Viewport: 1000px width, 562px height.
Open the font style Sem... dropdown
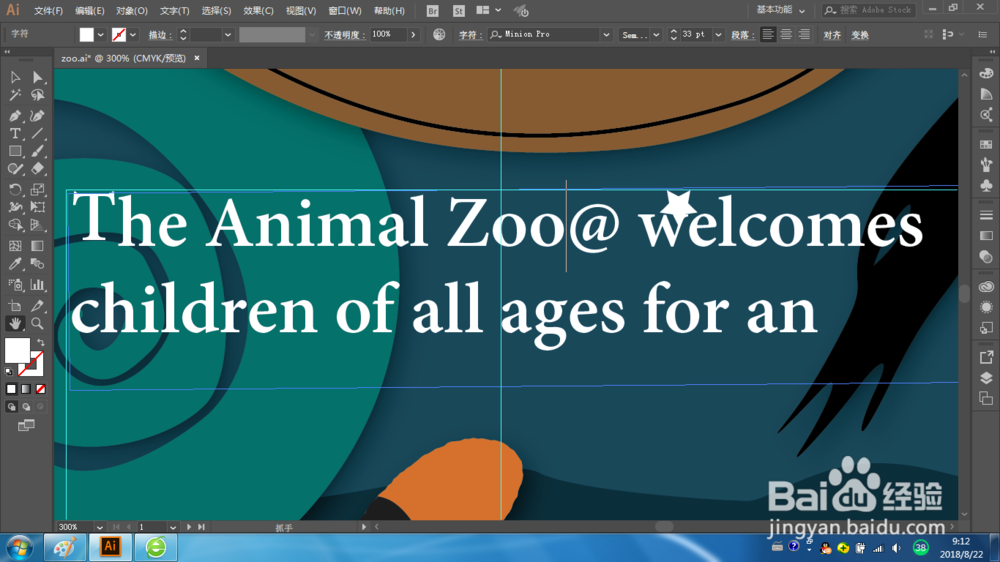coord(656,35)
